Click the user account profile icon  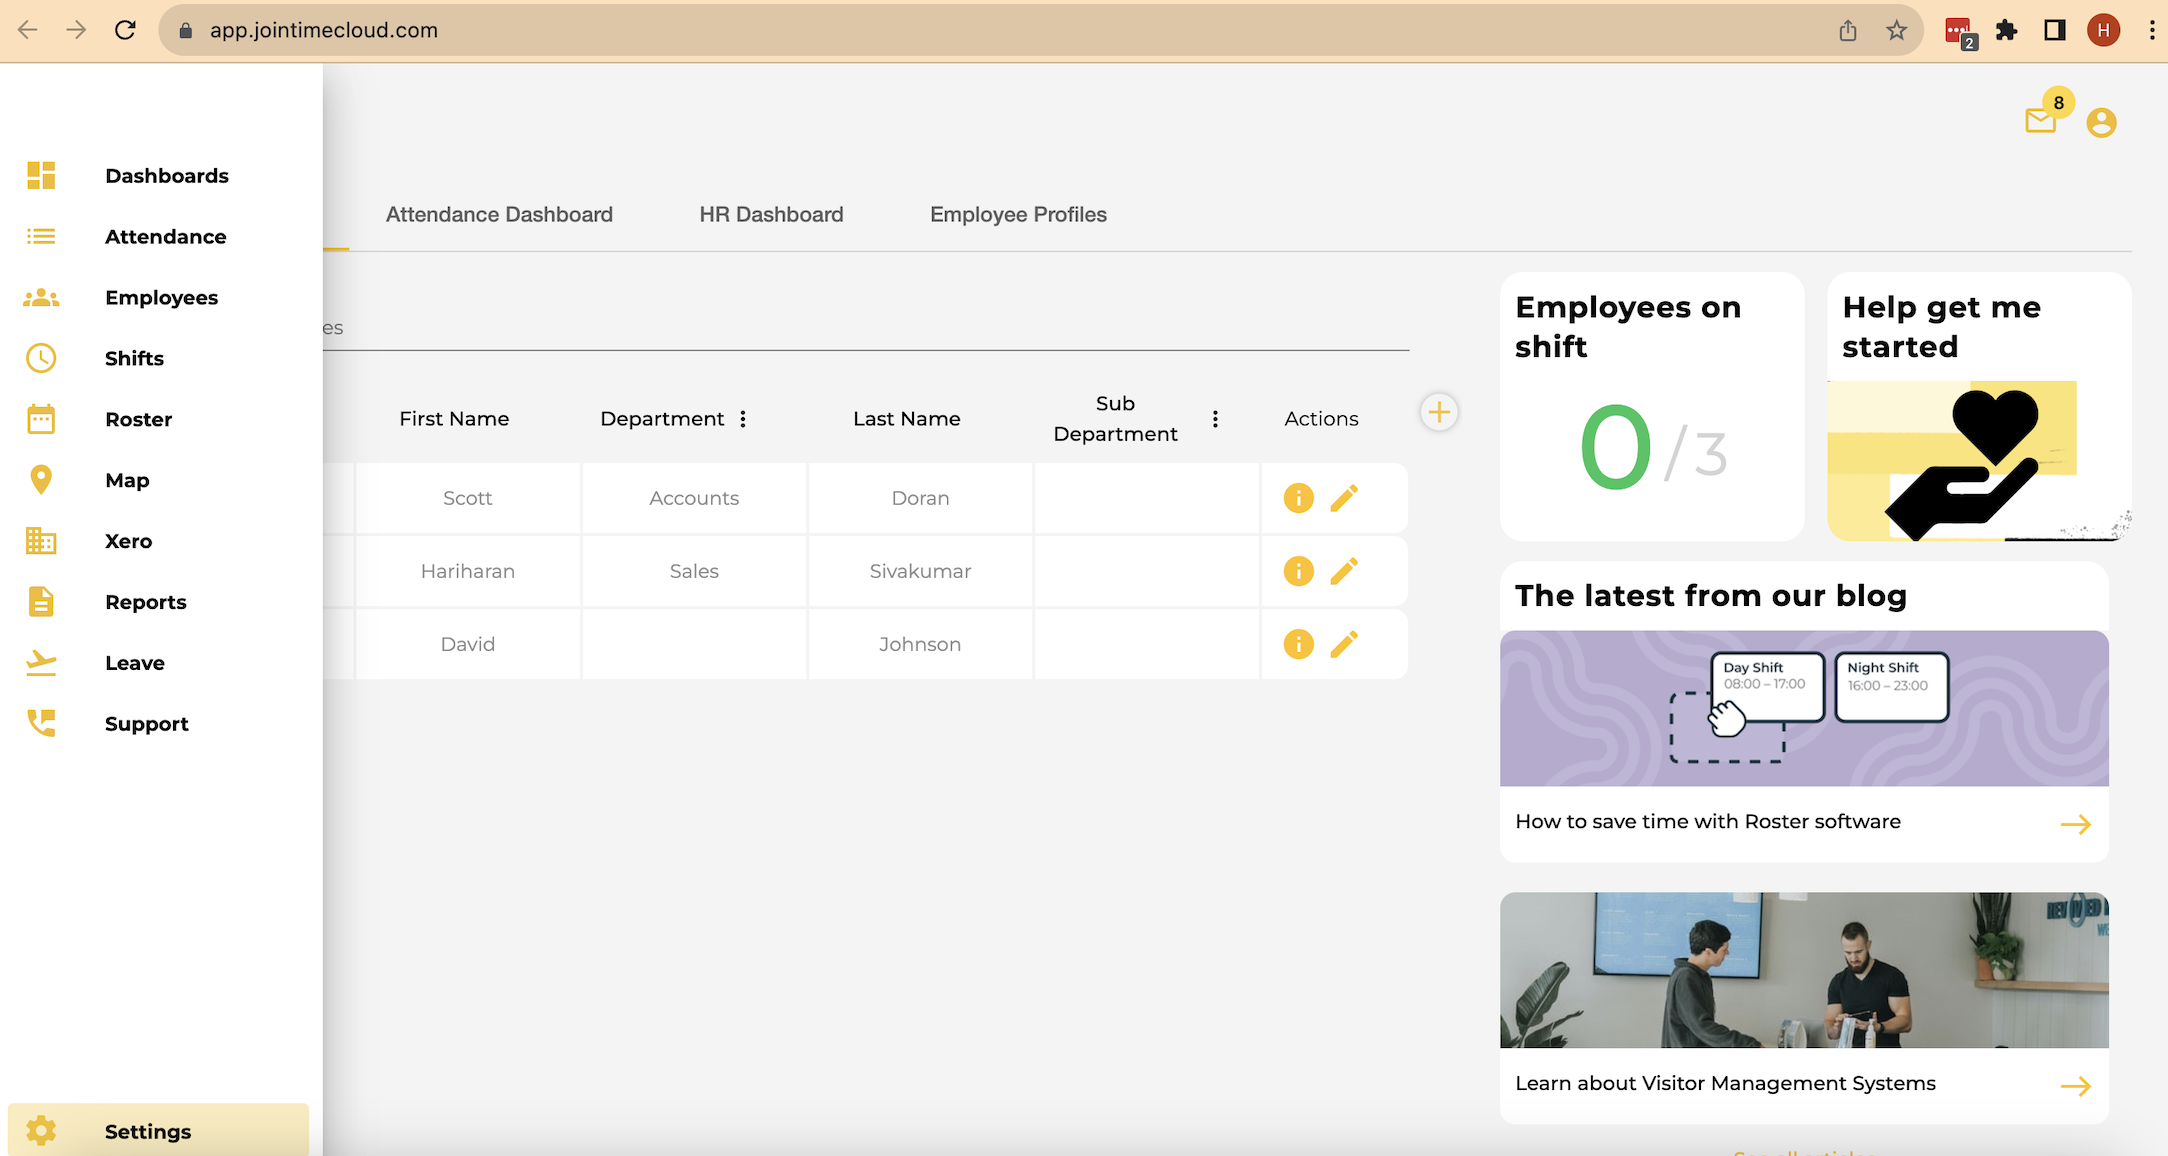pos(2101,122)
